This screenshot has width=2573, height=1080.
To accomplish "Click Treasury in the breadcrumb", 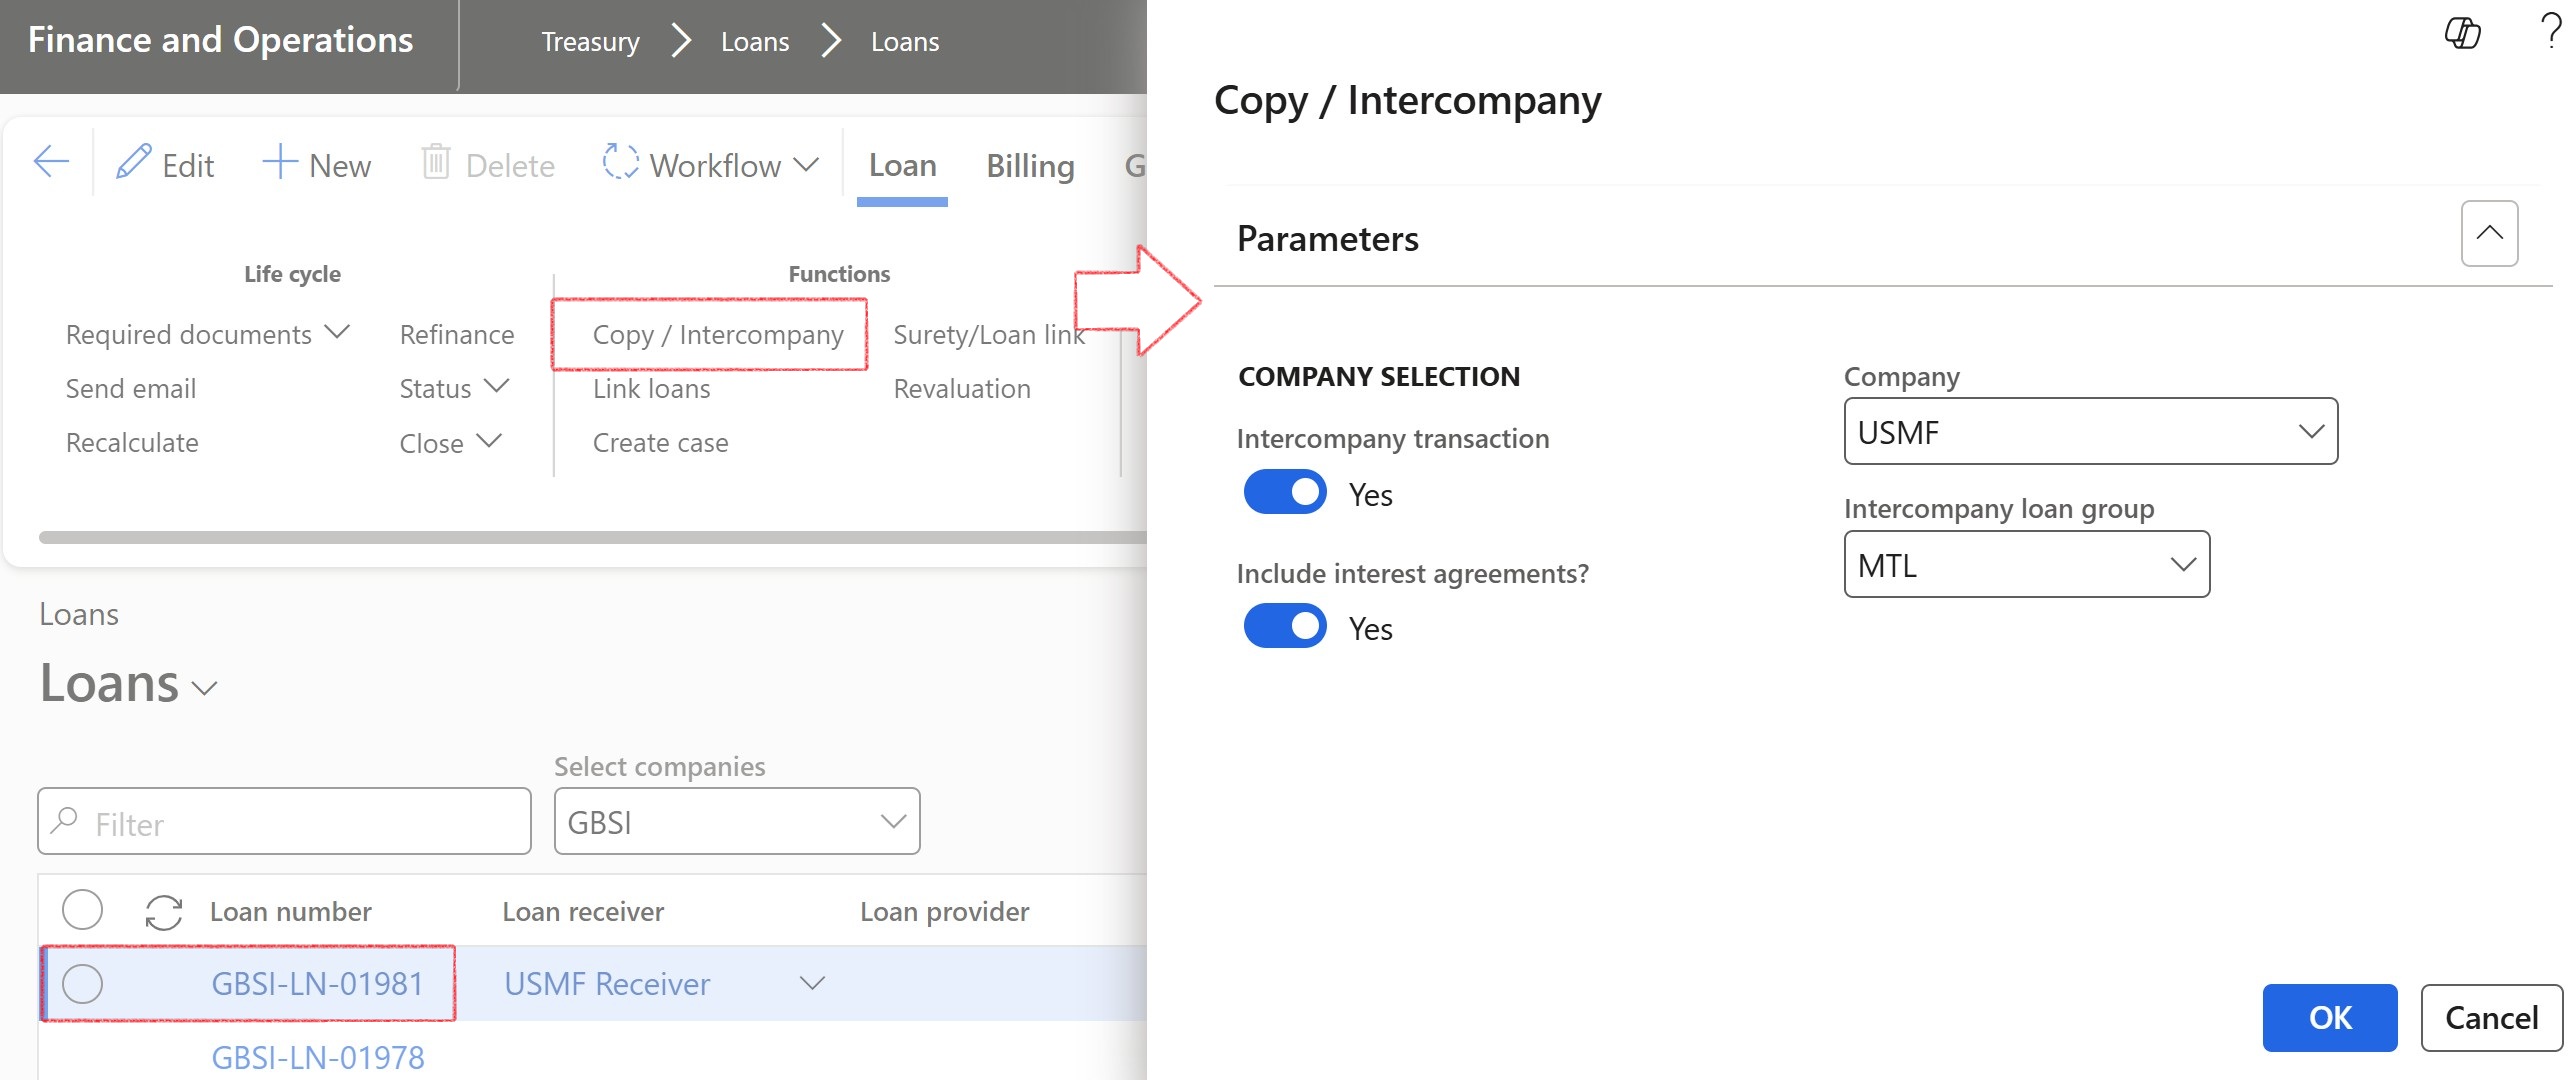I will click(590, 42).
